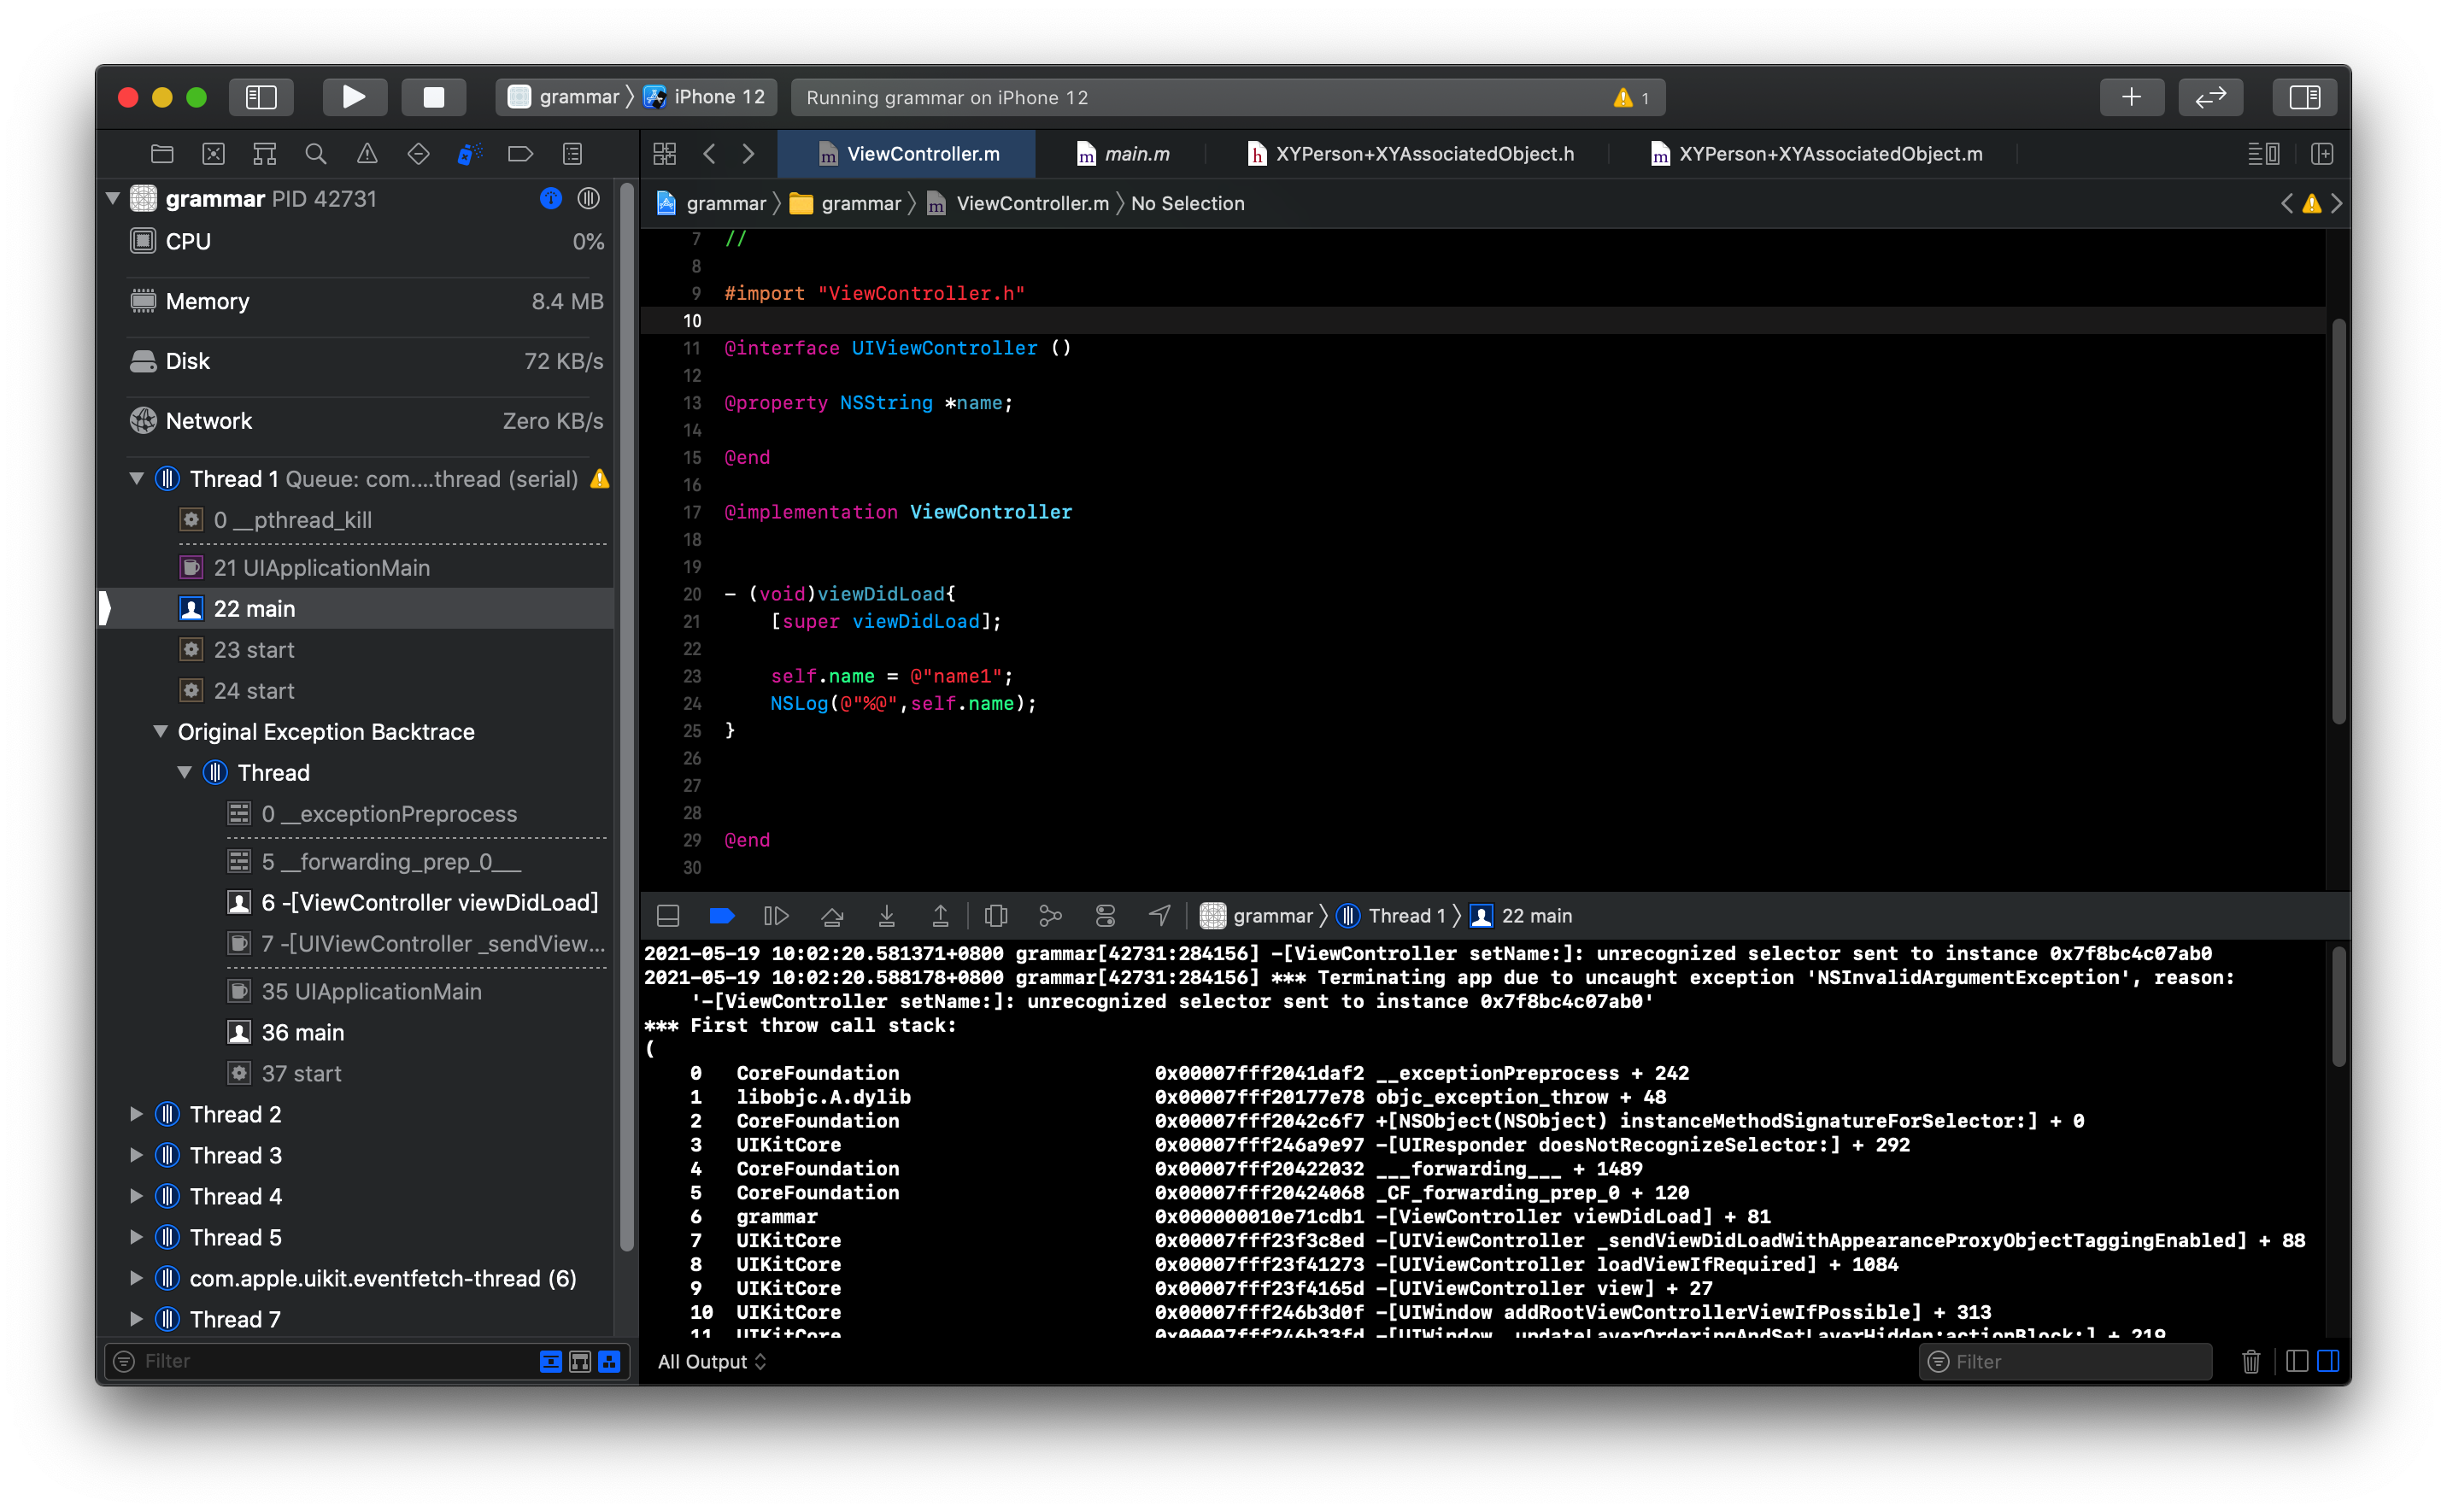Stop the running grammar app

pyautogui.click(x=433, y=97)
